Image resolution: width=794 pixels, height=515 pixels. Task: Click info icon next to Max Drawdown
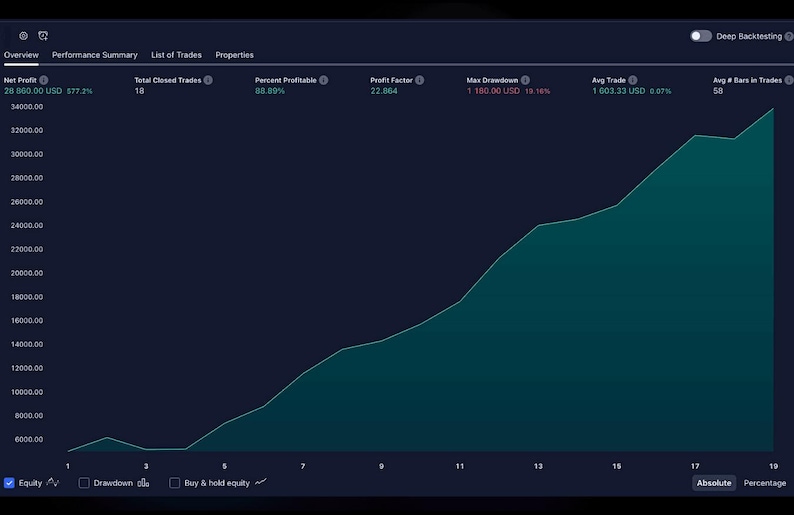coord(525,80)
